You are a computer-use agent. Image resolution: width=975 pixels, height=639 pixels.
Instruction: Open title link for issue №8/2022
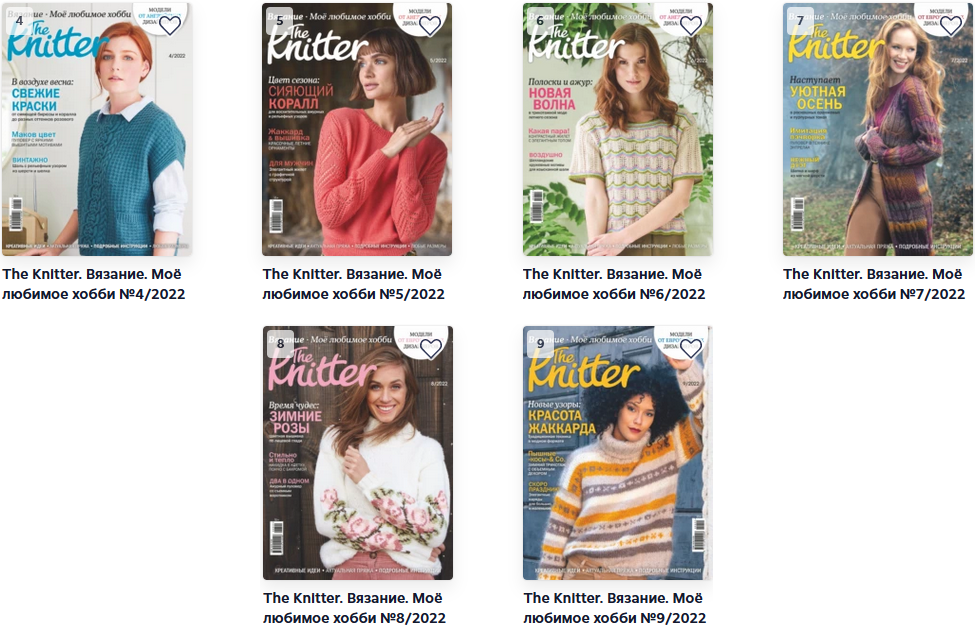coord(354,608)
